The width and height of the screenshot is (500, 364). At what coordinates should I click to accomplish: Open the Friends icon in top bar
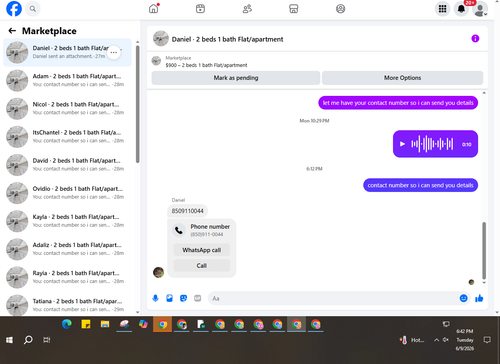pos(247,9)
